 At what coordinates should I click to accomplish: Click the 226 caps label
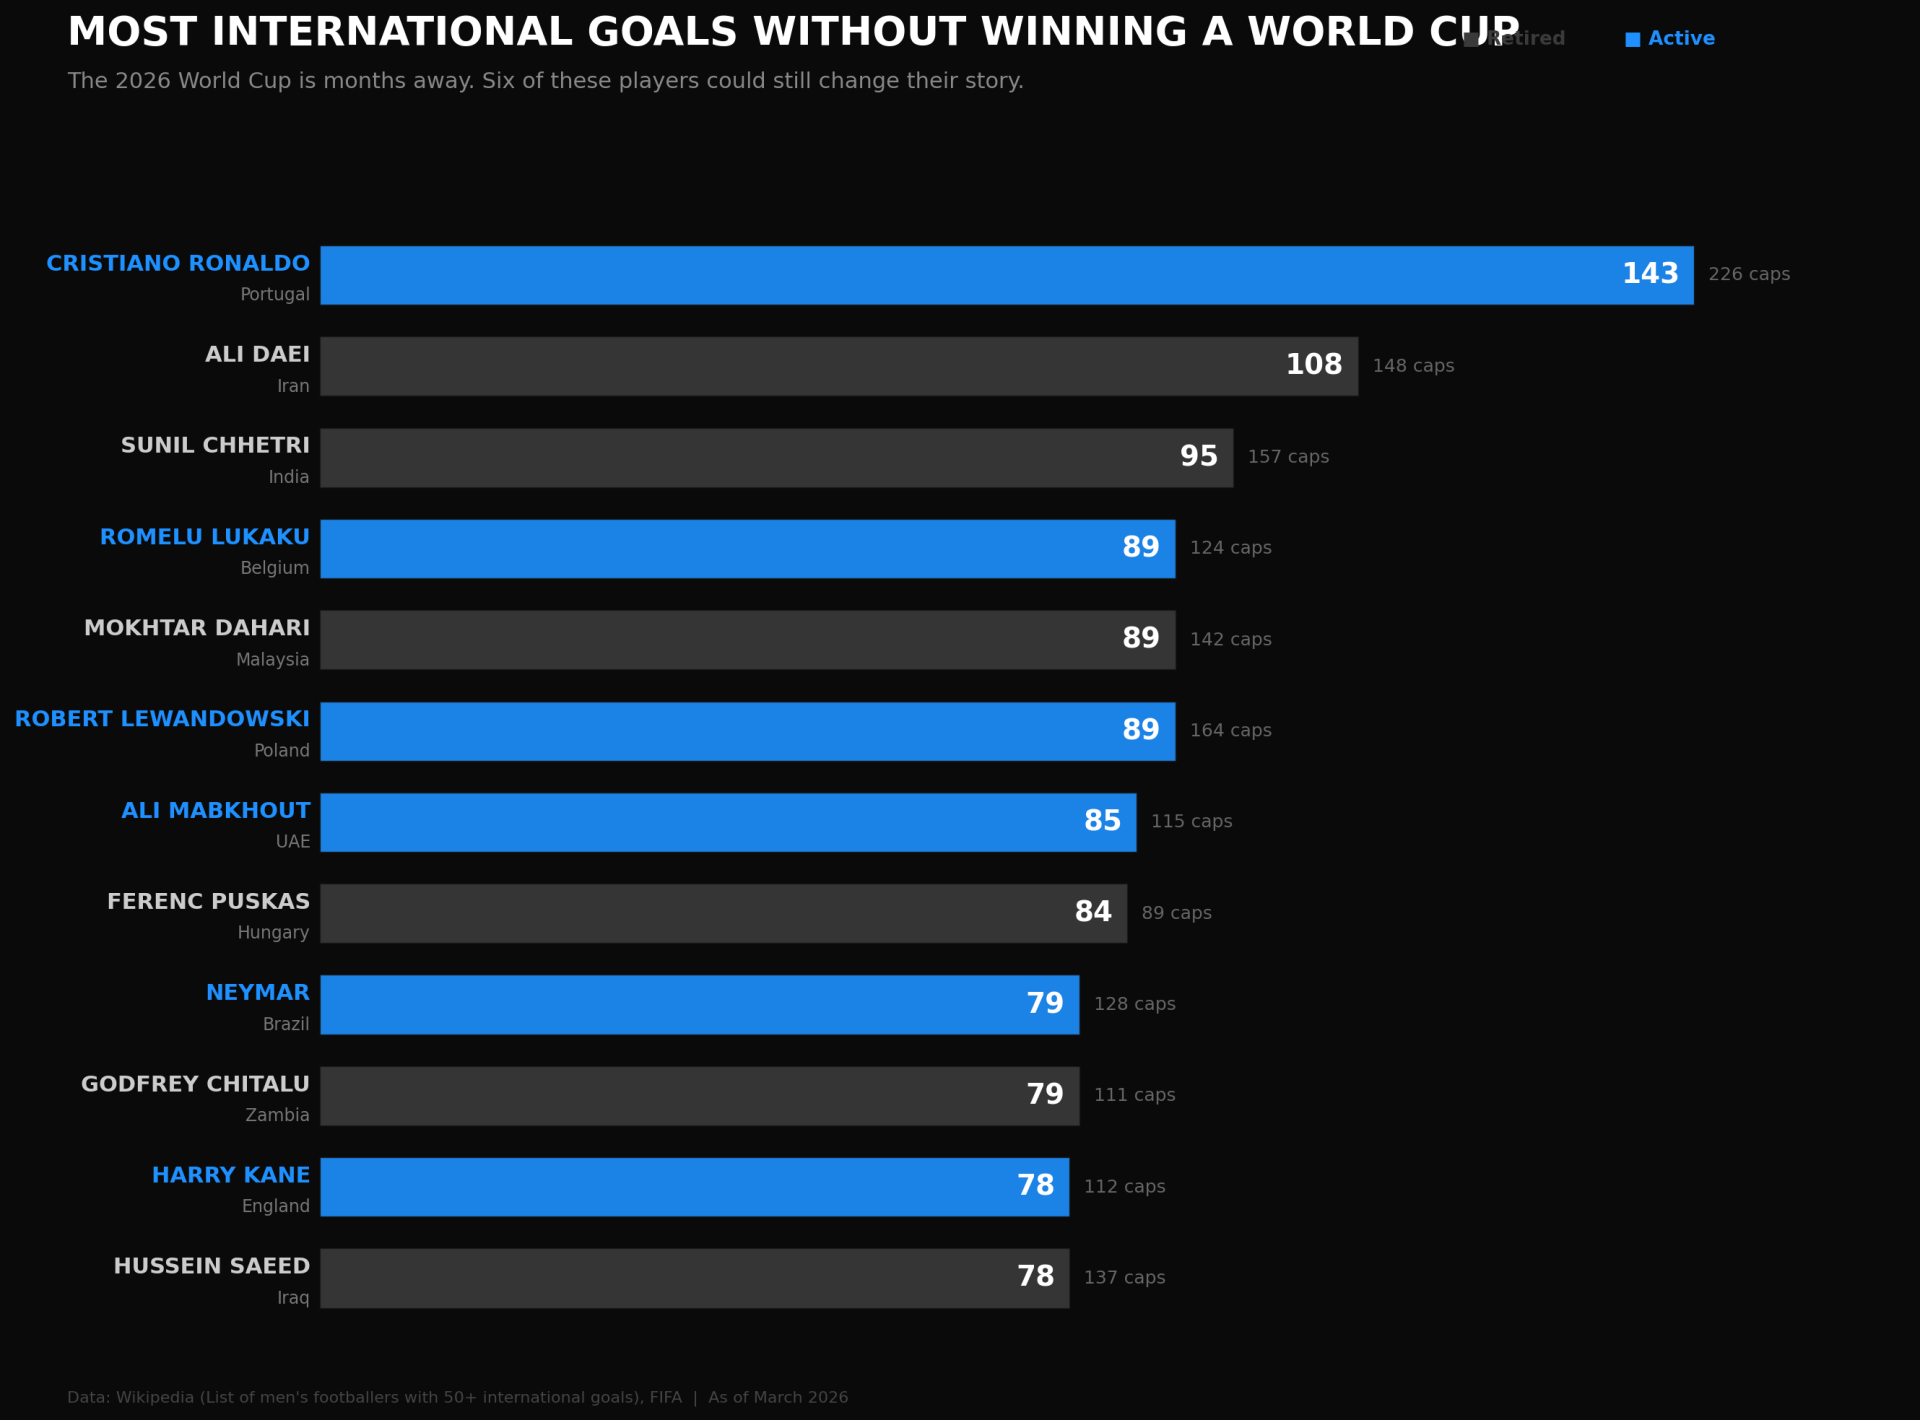(x=1748, y=274)
